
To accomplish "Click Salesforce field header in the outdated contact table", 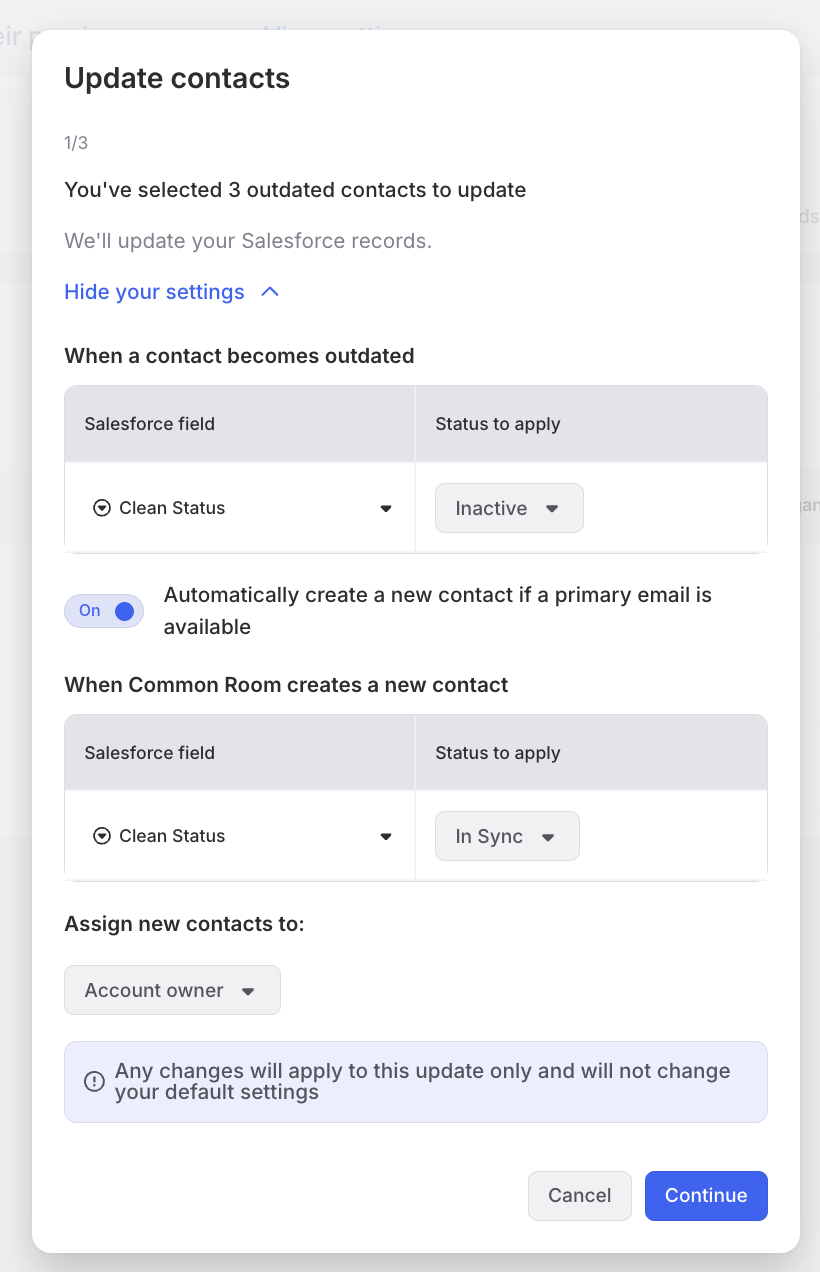I will 150,424.
